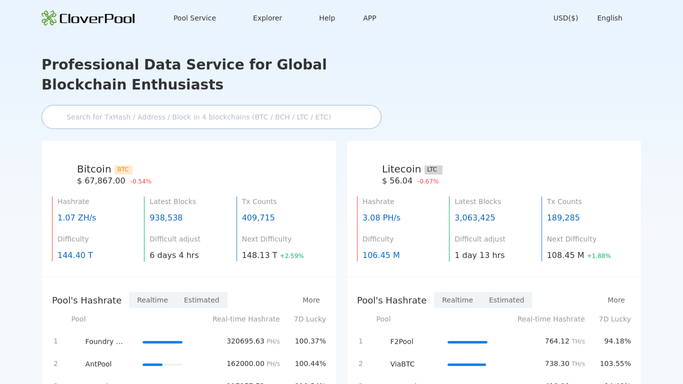The height and width of the screenshot is (384, 683).
Task: Click the CloverPool clover logo
Action: pyautogui.click(x=88, y=18)
